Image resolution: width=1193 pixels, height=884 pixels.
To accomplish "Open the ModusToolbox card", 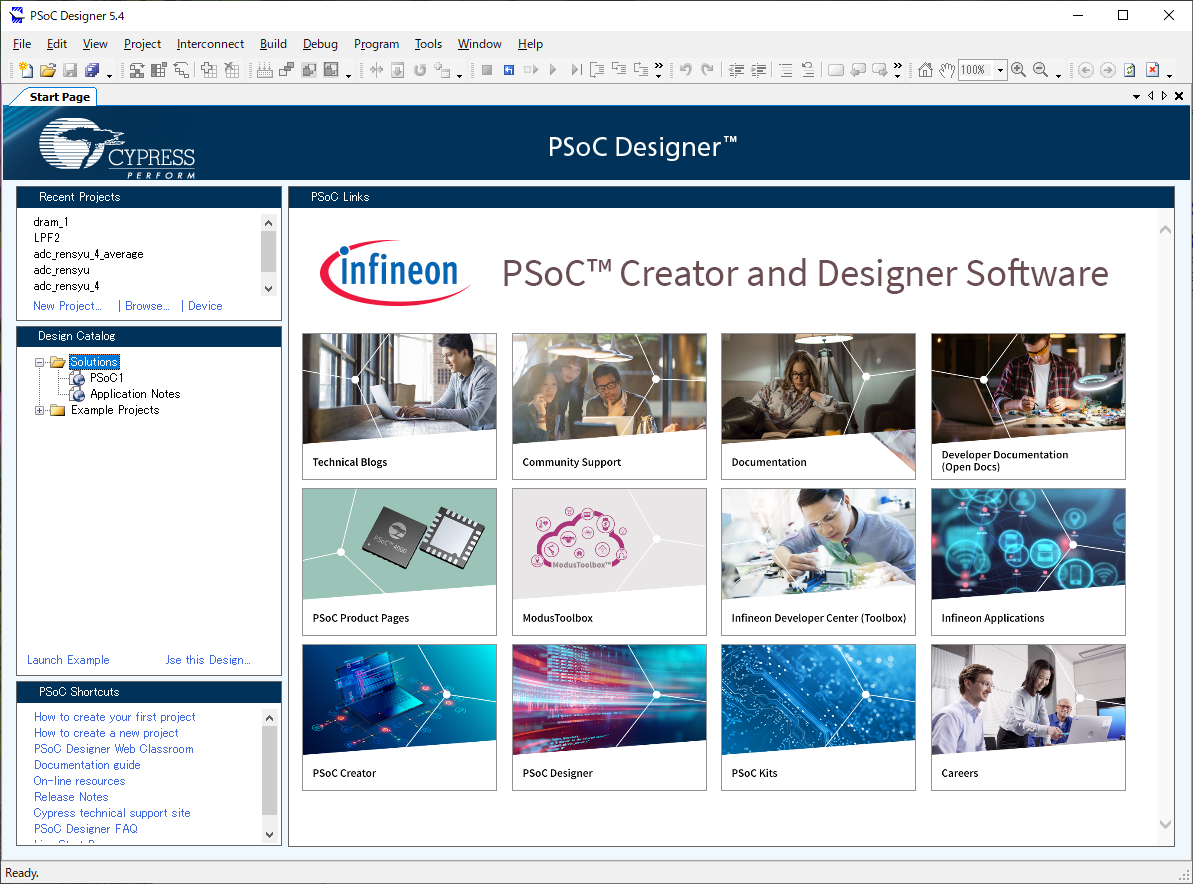I will [609, 561].
